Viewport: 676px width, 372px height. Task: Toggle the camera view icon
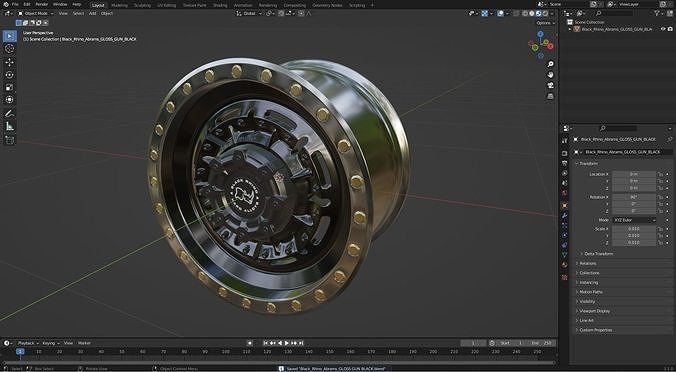click(x=550, y=85)
